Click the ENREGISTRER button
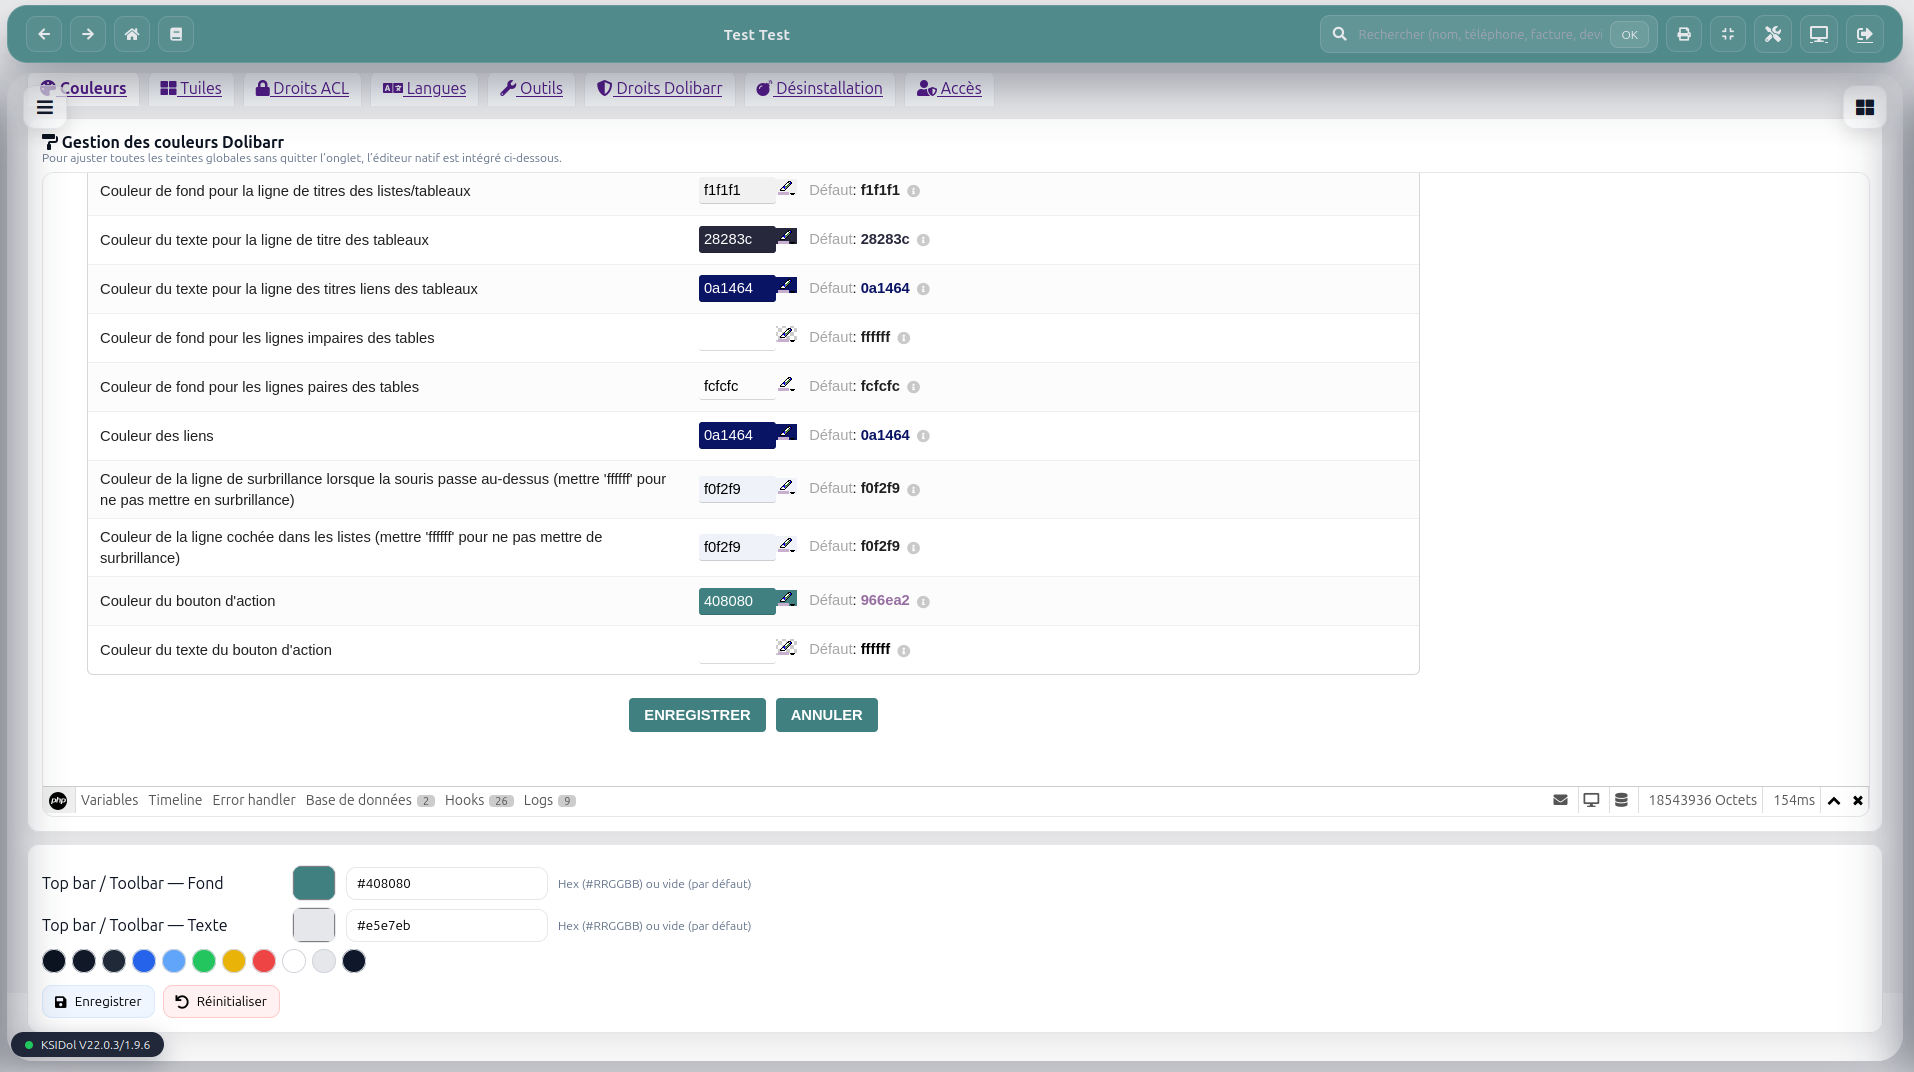Image resolution: width=1914 pixels, height=1072 pixels. tap(697, 715)
